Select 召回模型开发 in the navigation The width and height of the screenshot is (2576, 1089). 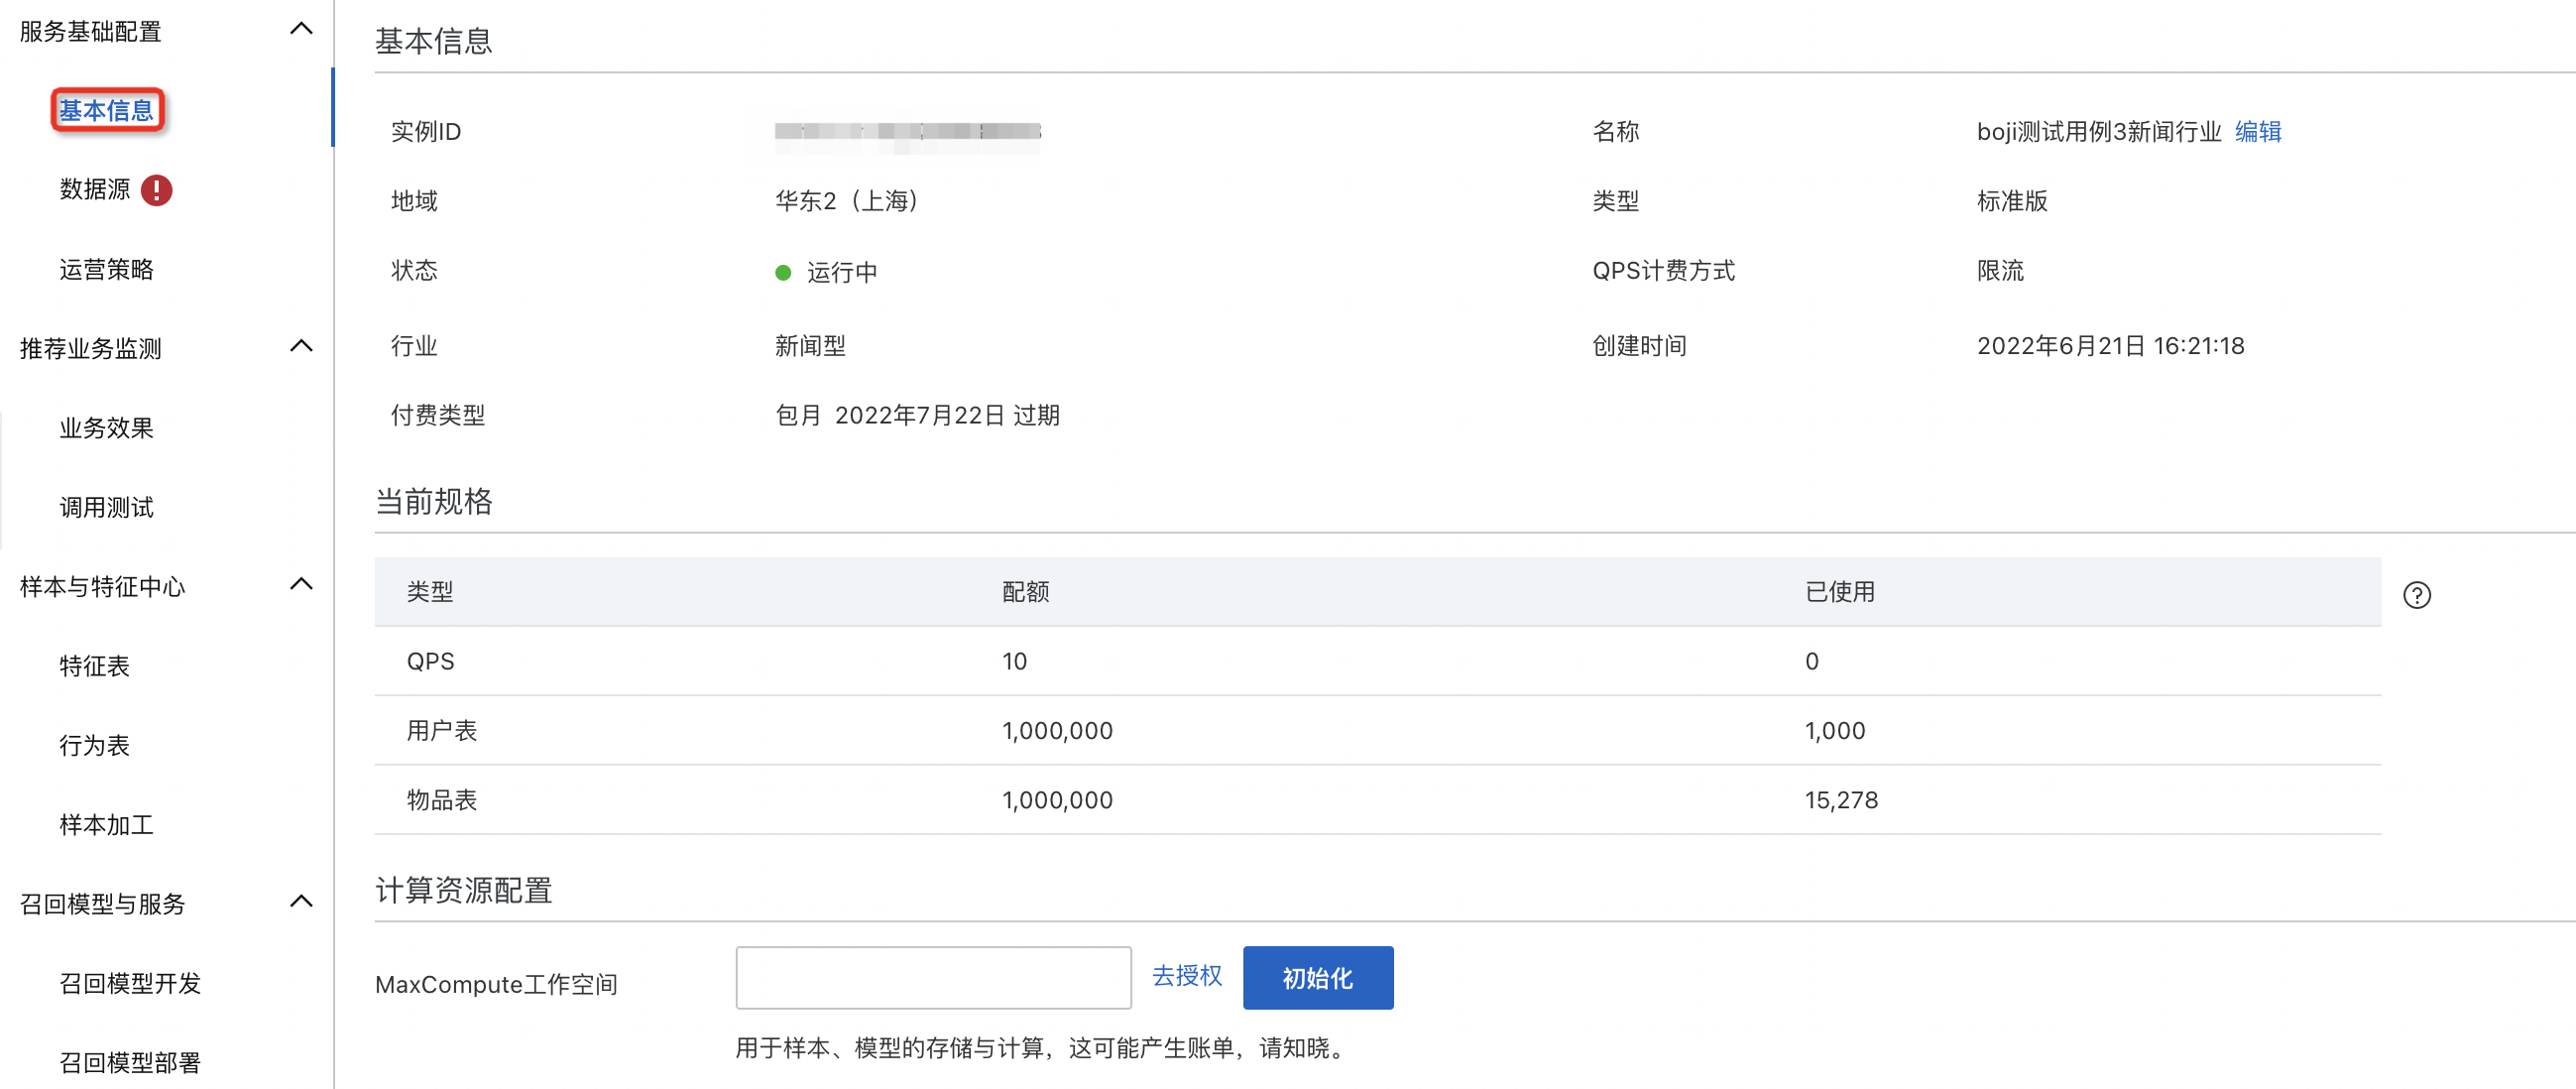pyautogui.click(x=129, y=984)
